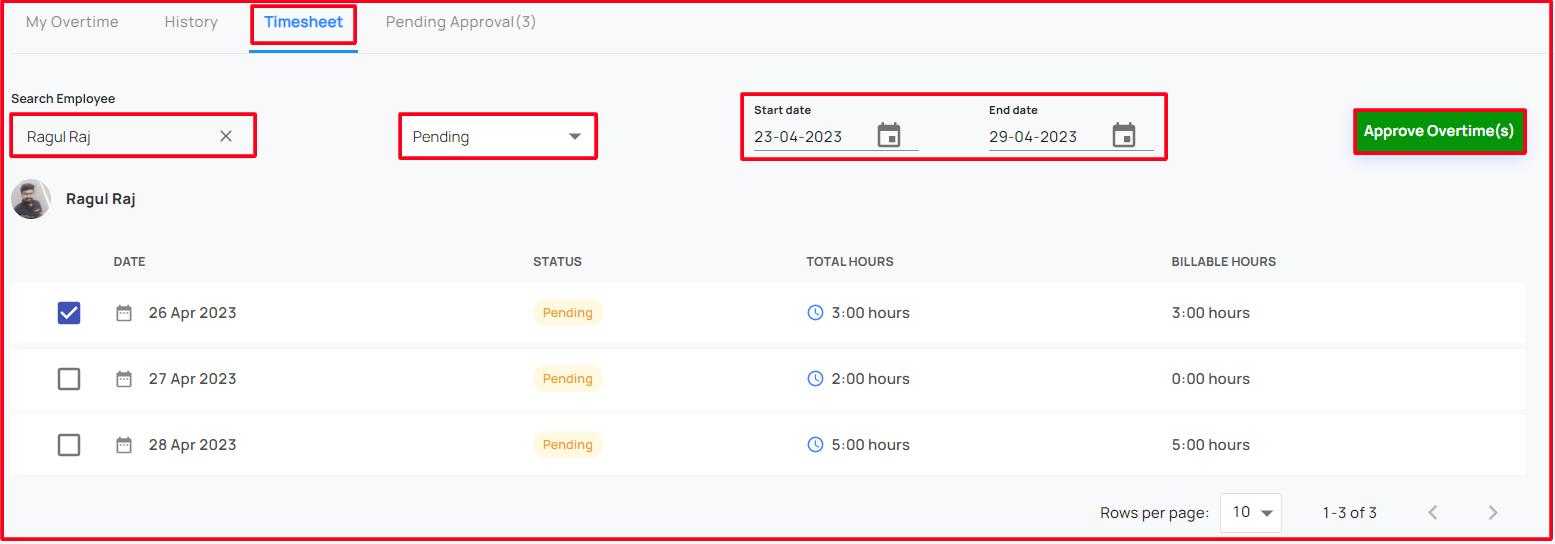Uncheck the 26 Apr 2023 row checkbox
Screen dimensions: 1555x544
pyautogui.click(x=69, y=313)
